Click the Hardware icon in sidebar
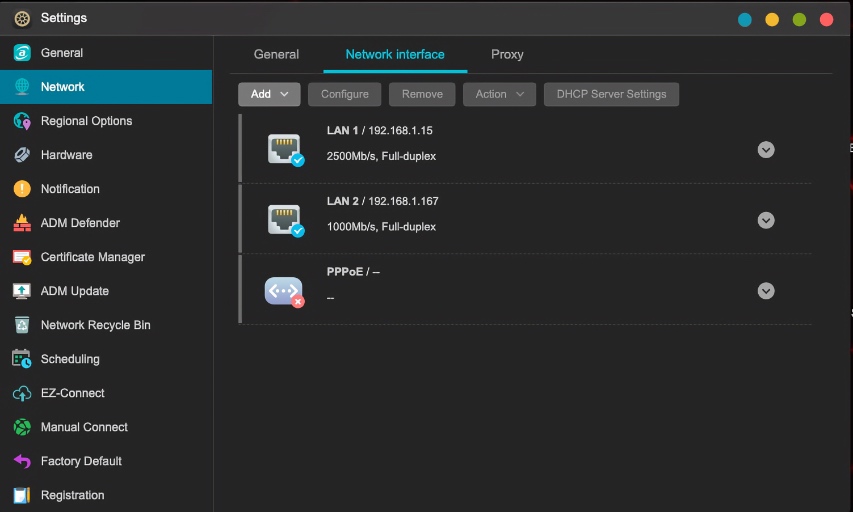This screenshot has width=853, height=512. click(x=22, y=155)
